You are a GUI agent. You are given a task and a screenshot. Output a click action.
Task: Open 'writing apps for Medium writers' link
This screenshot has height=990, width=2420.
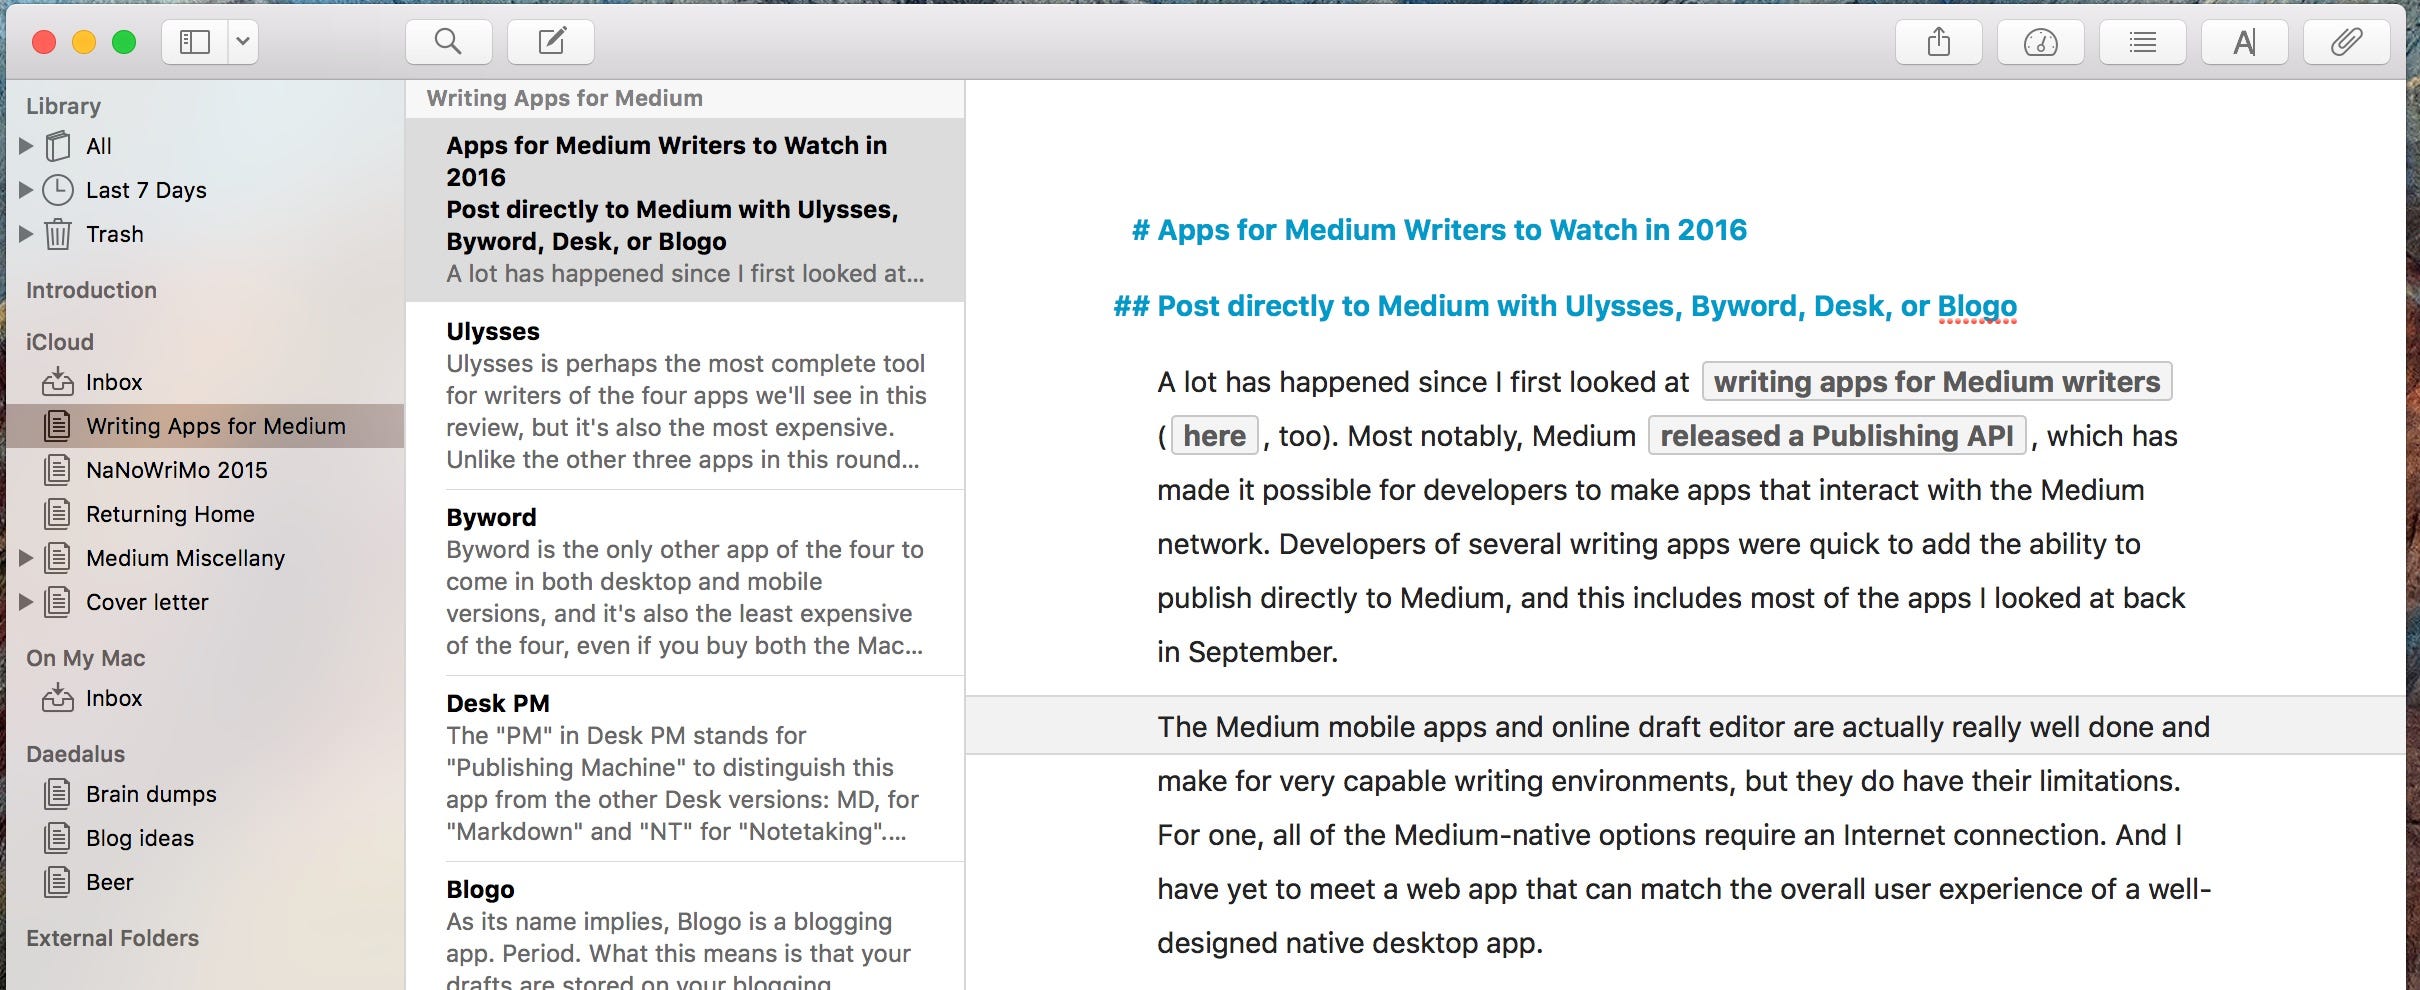click(1937, 381)
